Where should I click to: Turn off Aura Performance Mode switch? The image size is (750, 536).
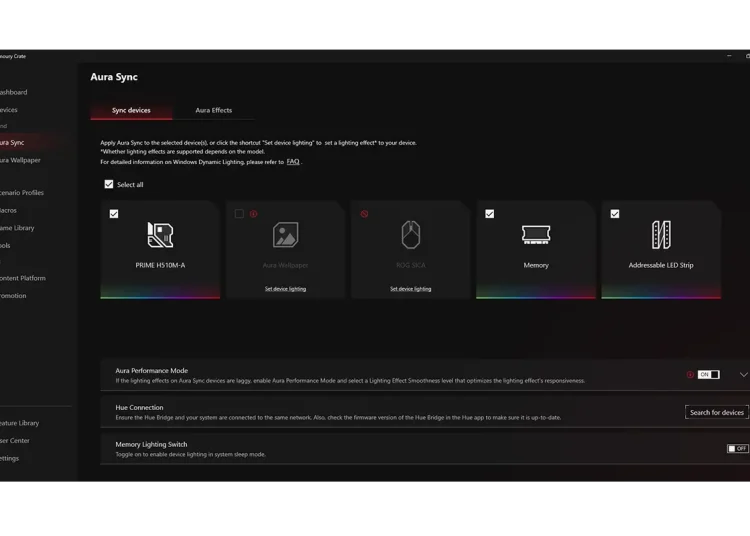[x=708, y=374]
